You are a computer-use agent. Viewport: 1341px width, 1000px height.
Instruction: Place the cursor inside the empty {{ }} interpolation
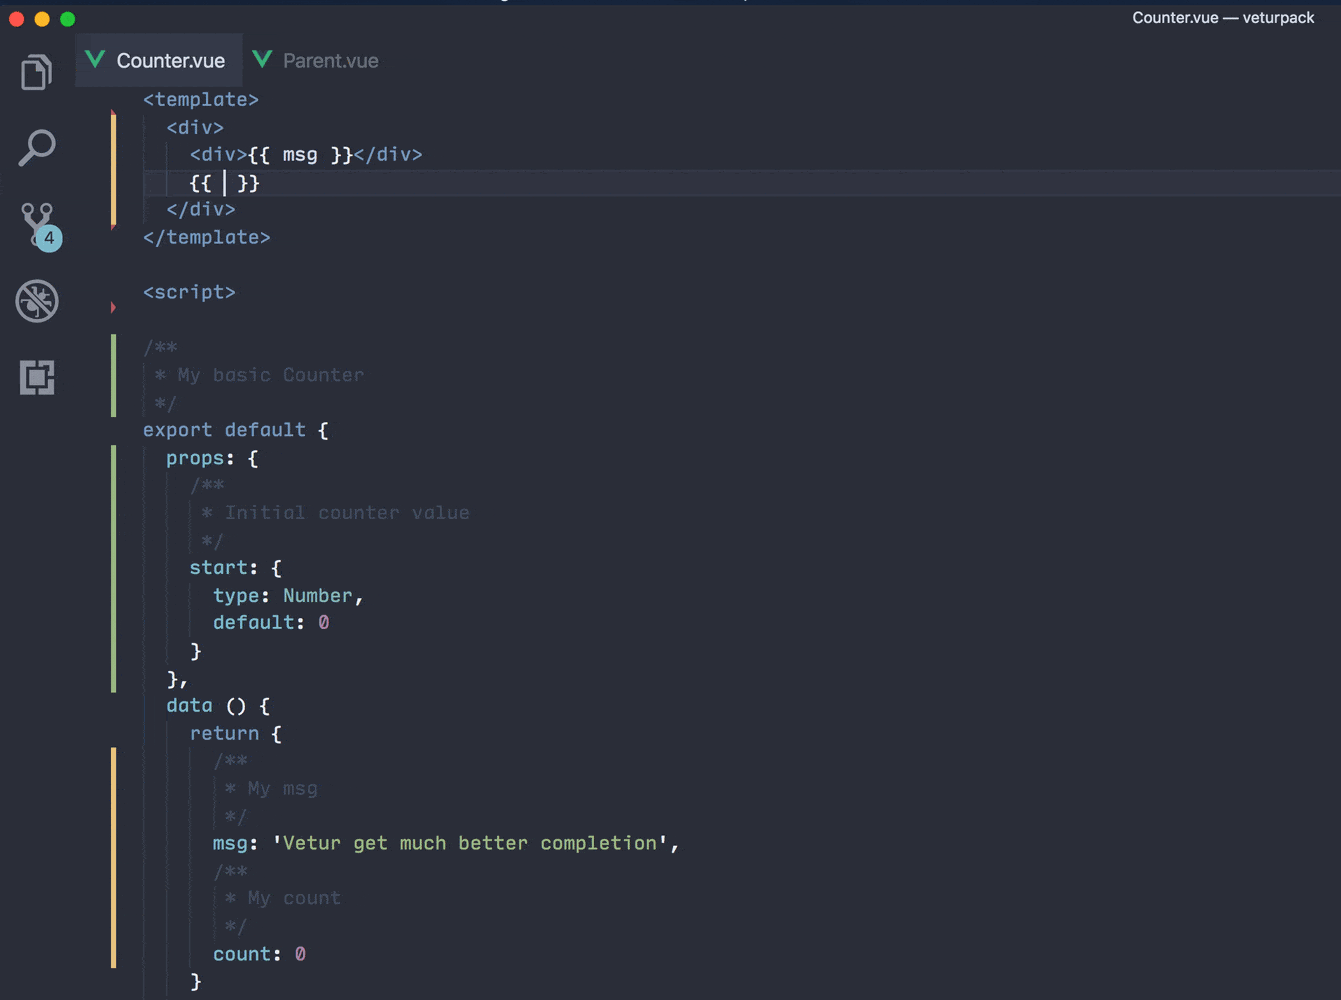click(224, 183)
